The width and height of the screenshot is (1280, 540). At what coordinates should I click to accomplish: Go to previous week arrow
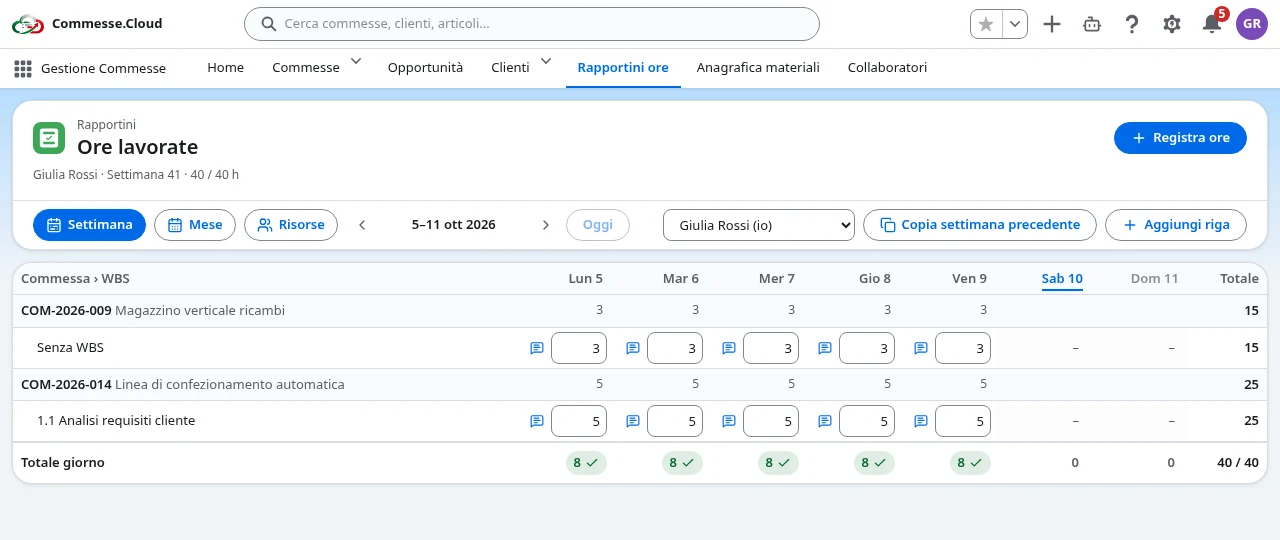coord(362,225)
